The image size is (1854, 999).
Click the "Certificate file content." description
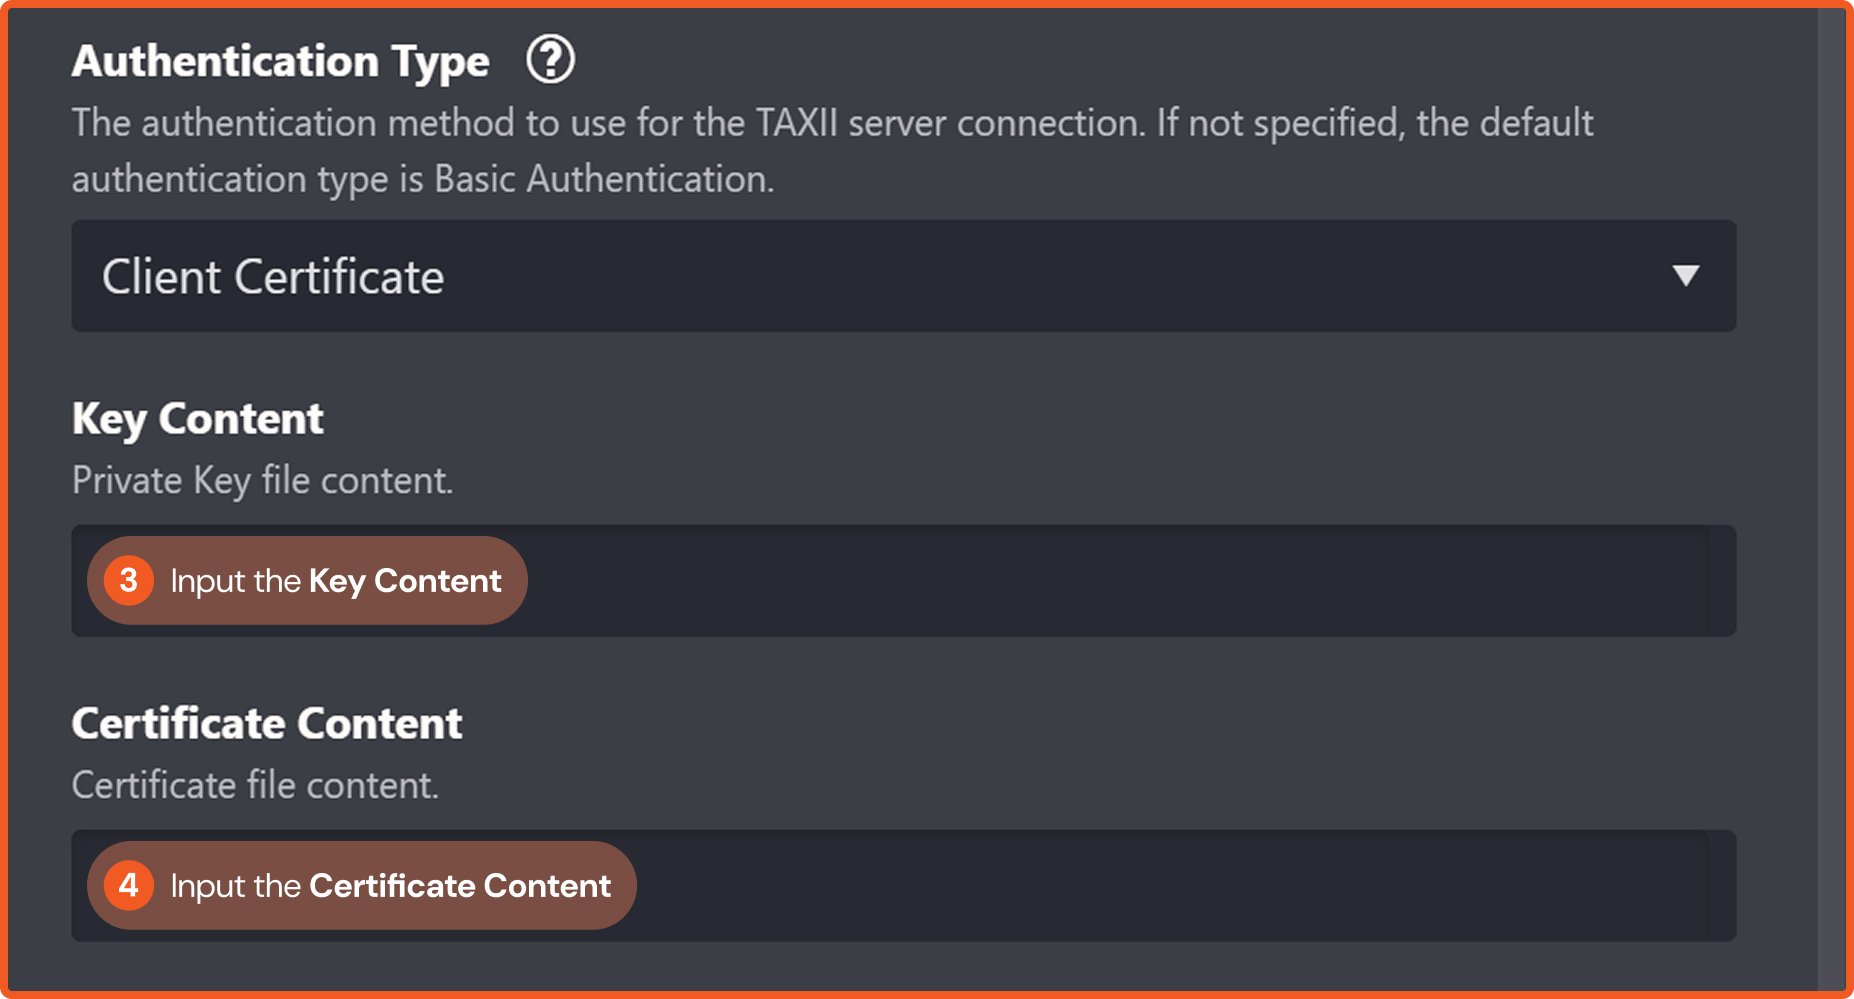[256, 786]
